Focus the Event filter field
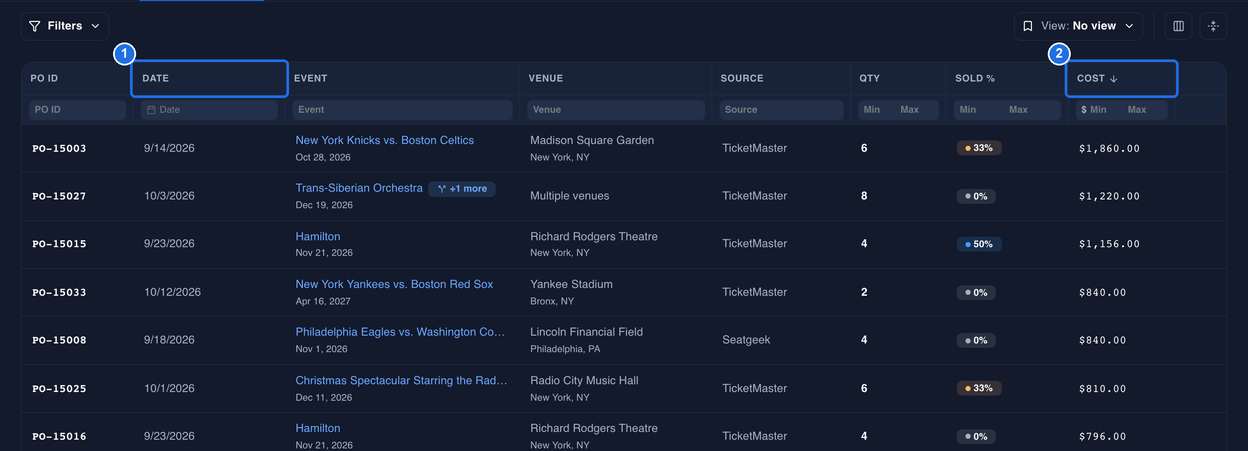This screenshot has height=451, width=1248. [403, 110]
